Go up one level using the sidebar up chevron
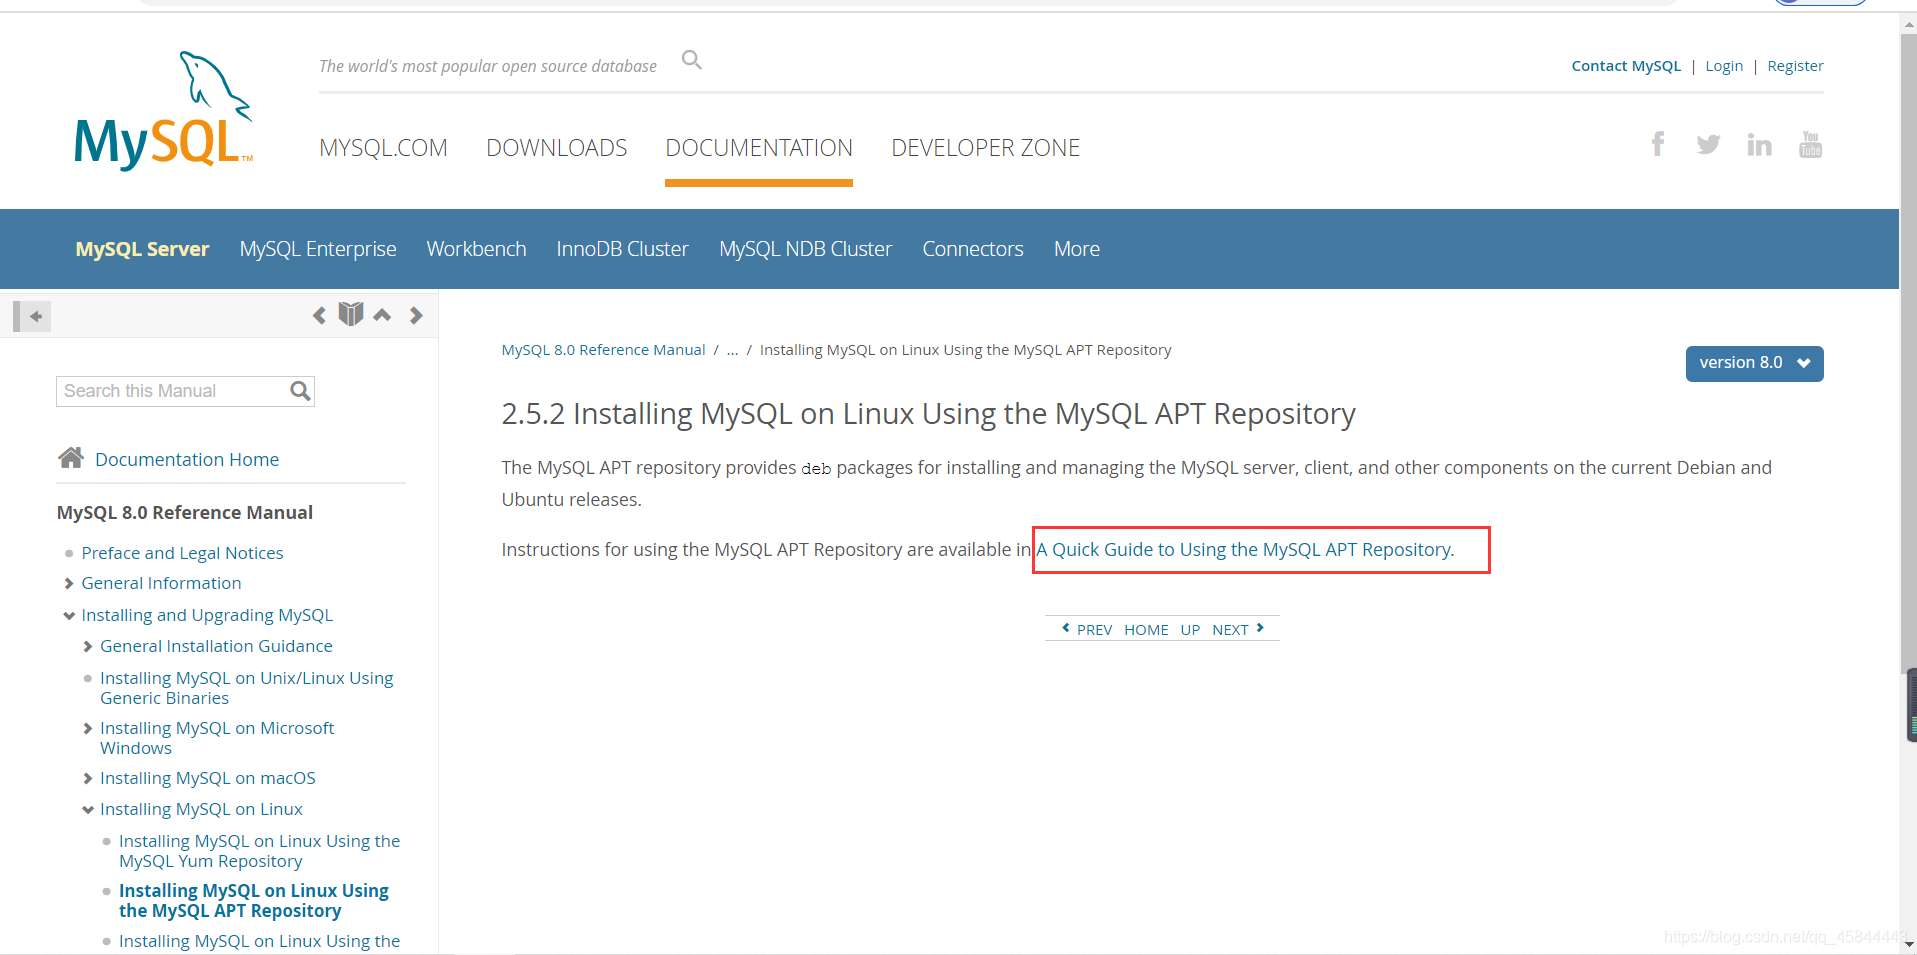Screen dimensions: 1917x955 tap(382, 315)
